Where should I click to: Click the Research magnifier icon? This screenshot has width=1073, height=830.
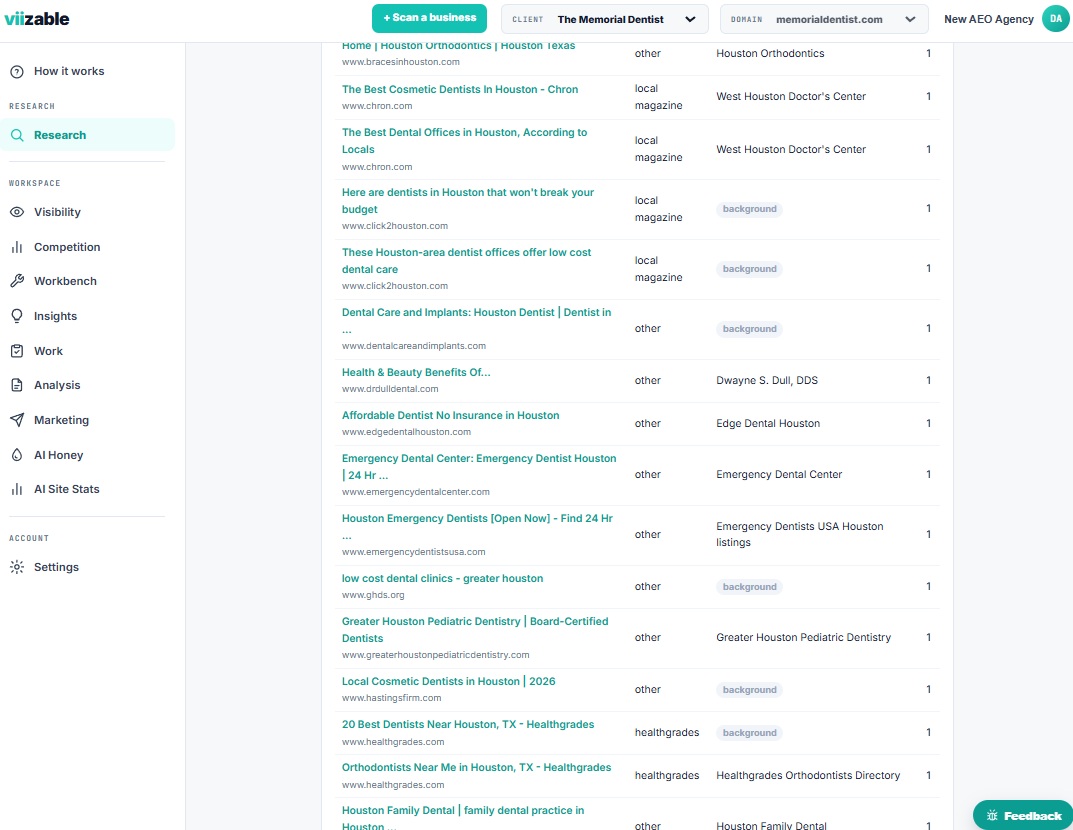[x=17, y=135]
